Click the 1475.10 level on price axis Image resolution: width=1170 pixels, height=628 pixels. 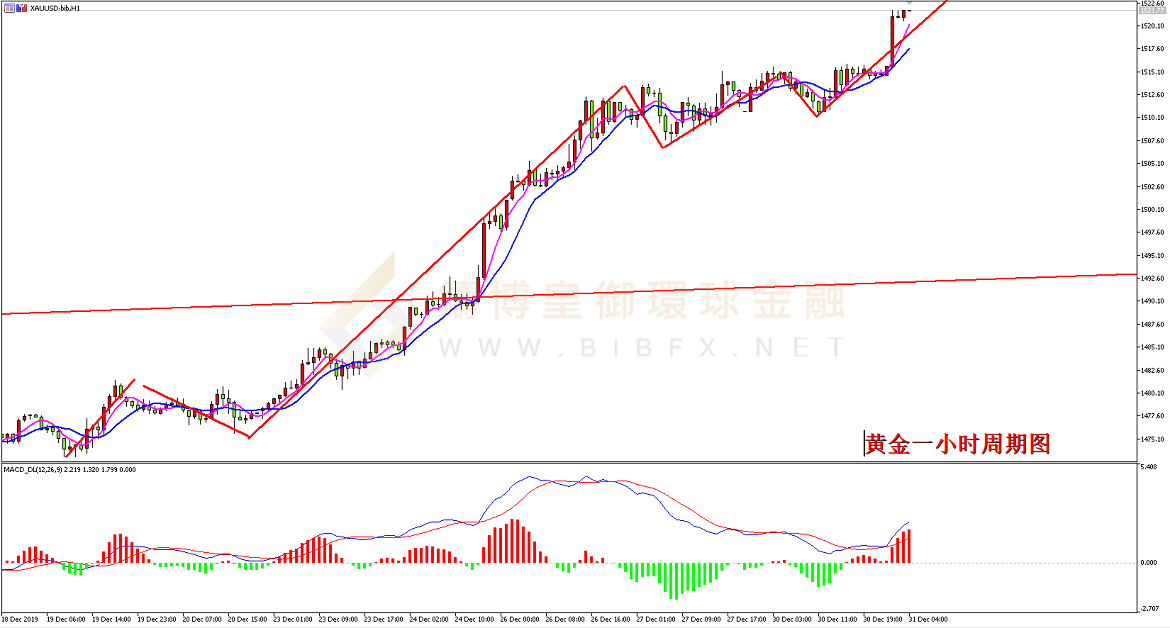pyautogui.click(x=1152, y=439)
